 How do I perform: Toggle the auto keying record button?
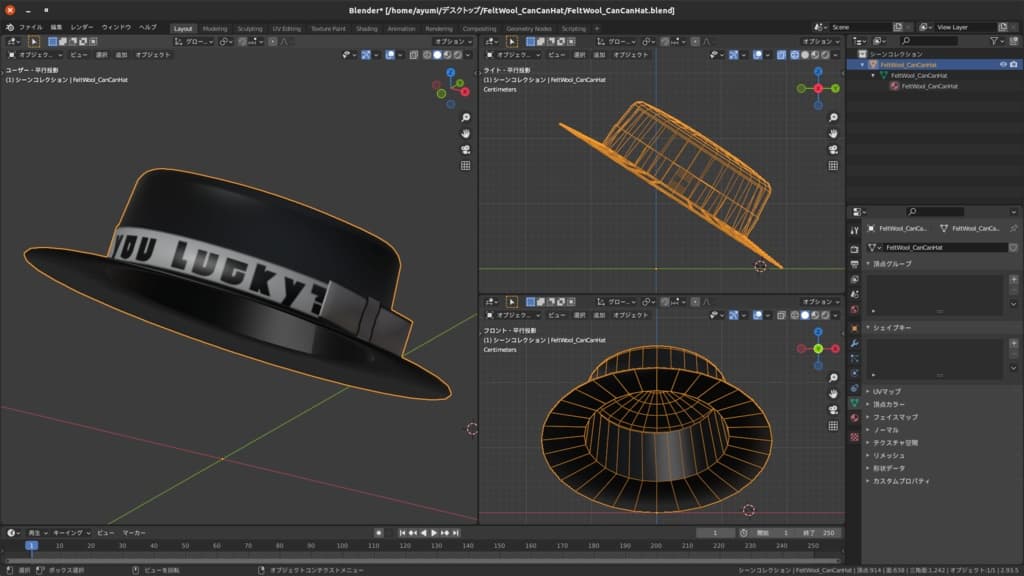[378, 533]
